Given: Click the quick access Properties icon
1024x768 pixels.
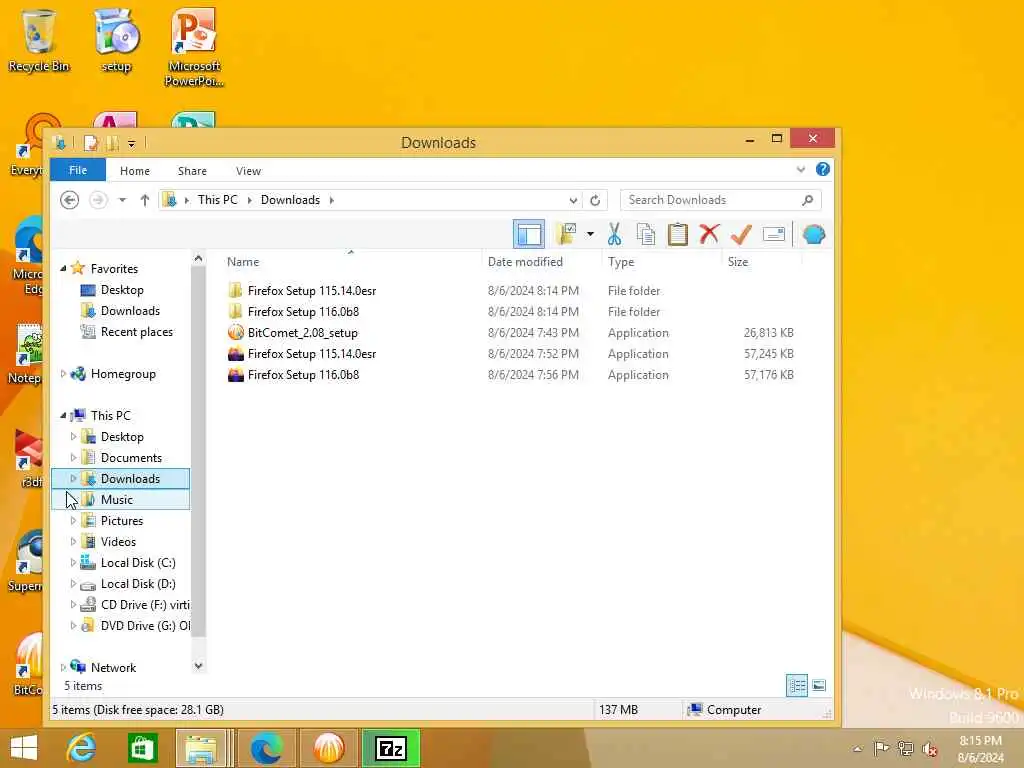Looking at the screenshot, I should (x=90, y=142).
